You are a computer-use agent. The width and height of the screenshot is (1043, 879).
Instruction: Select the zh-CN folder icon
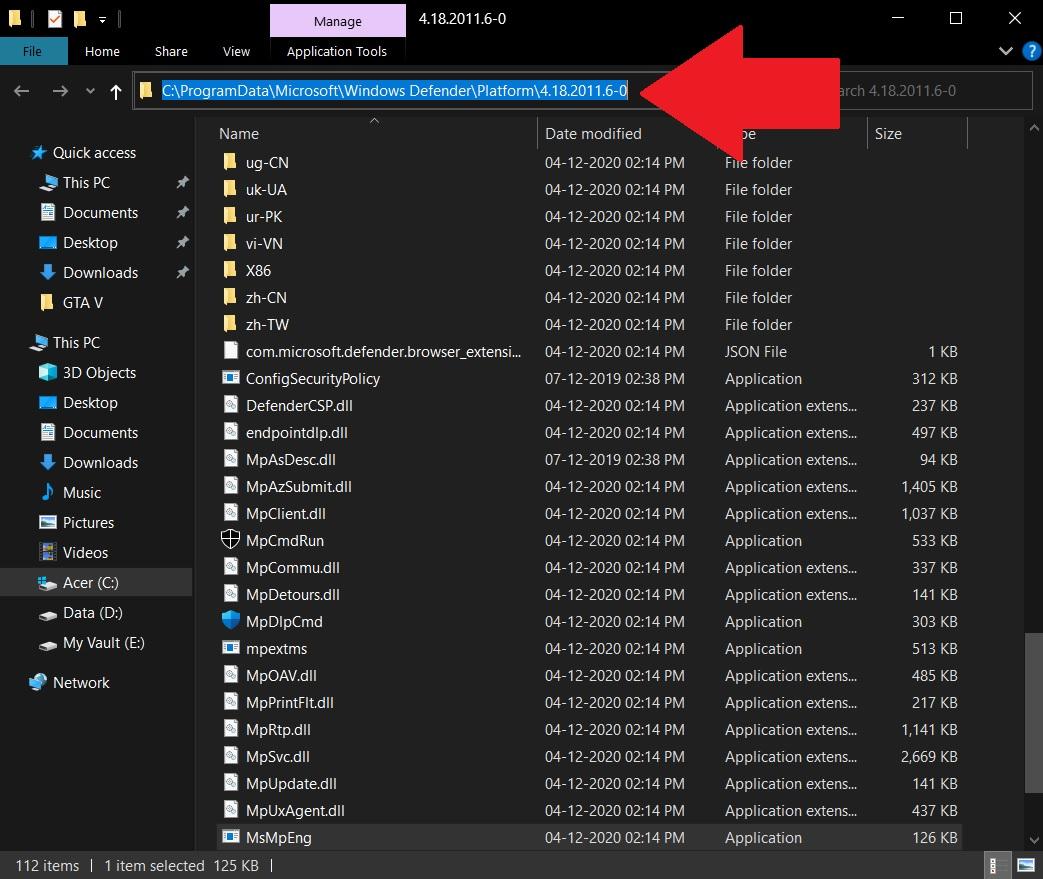tap(230, 297)
